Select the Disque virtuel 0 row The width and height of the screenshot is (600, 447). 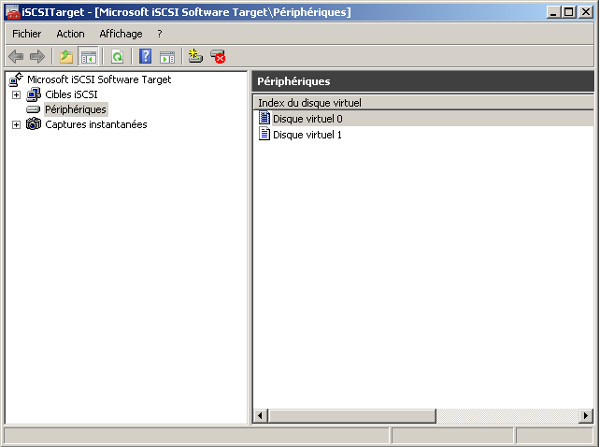click(423, 119)
